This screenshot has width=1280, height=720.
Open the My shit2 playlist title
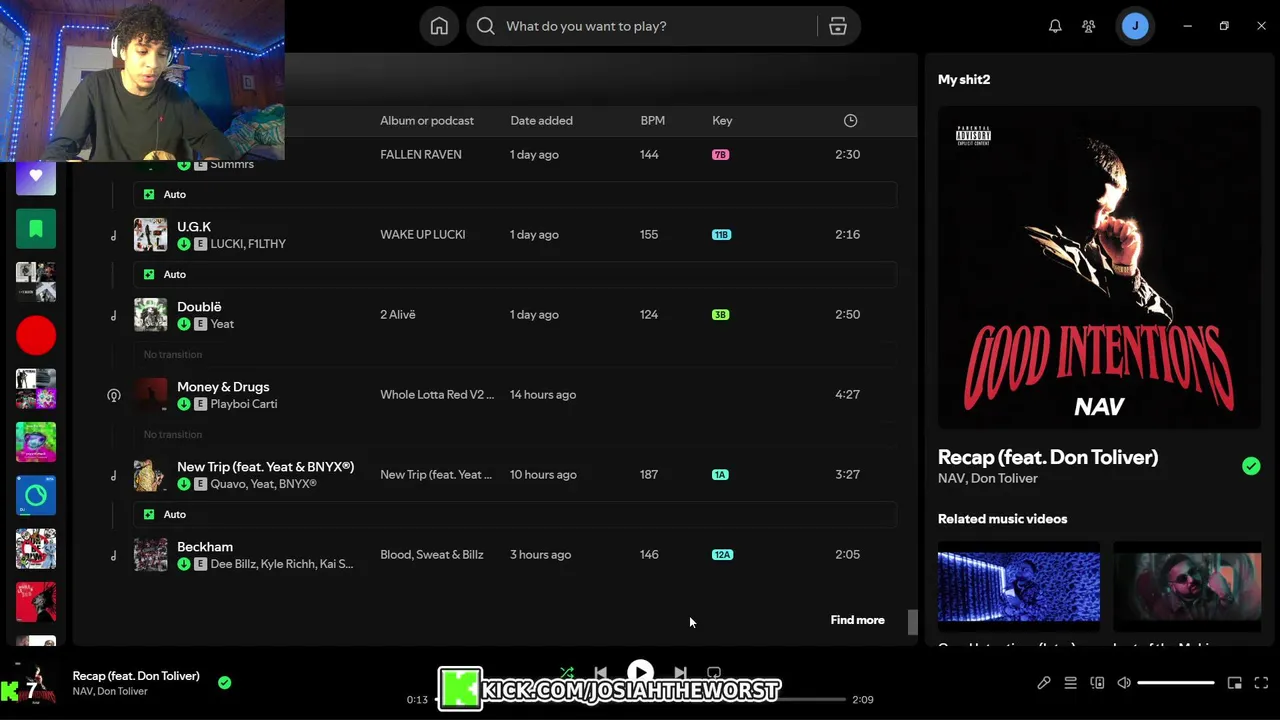pos(964,79)
